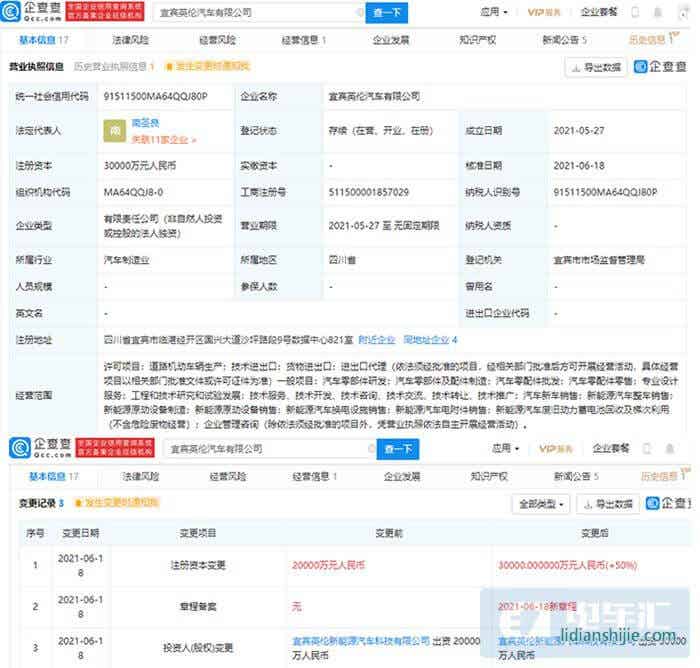Click 导出数据 button in 营业执照信息 section
The image size is (700, 668).
[595, 68]
